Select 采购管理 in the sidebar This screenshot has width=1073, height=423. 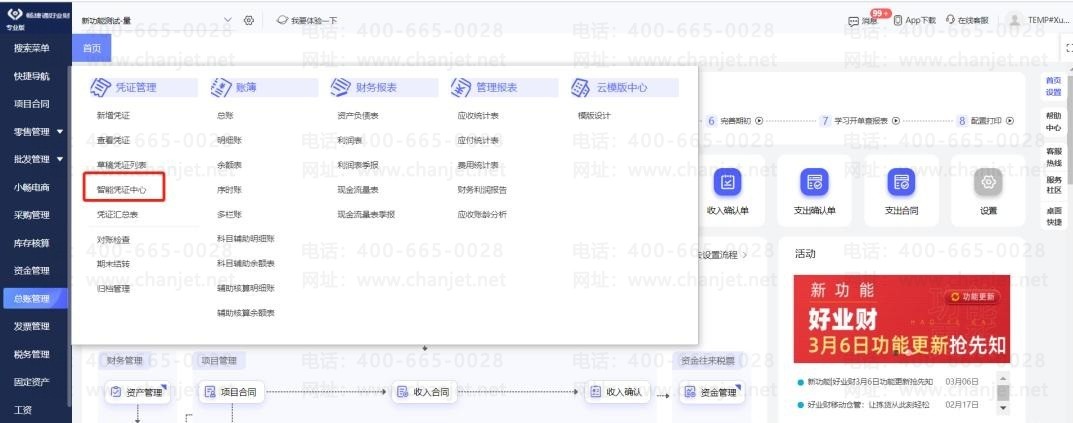click(x=31, y=215)
